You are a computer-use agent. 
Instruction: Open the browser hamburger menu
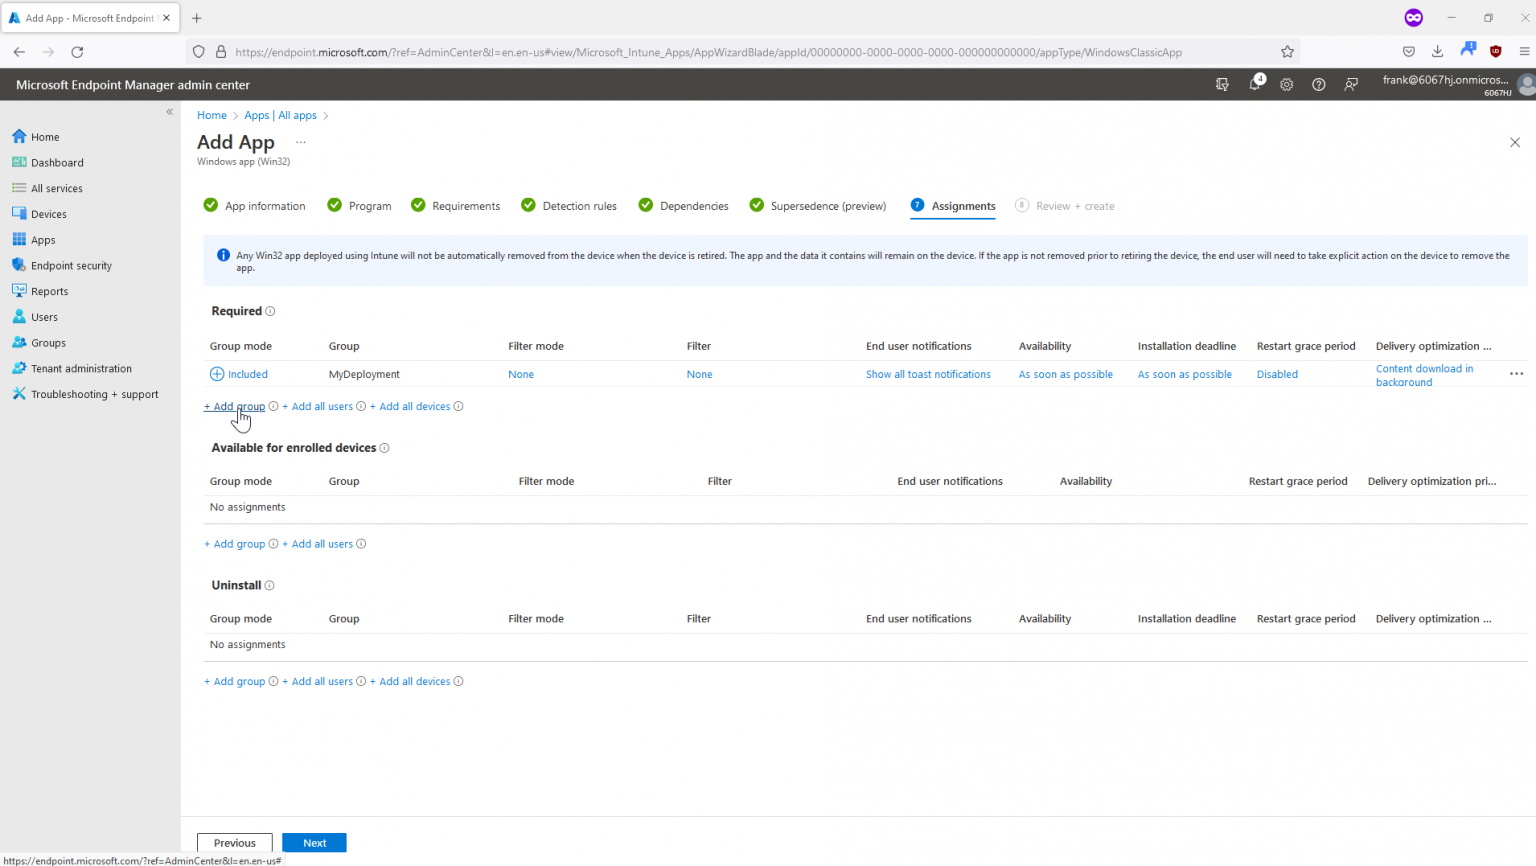pos(1524,52)
